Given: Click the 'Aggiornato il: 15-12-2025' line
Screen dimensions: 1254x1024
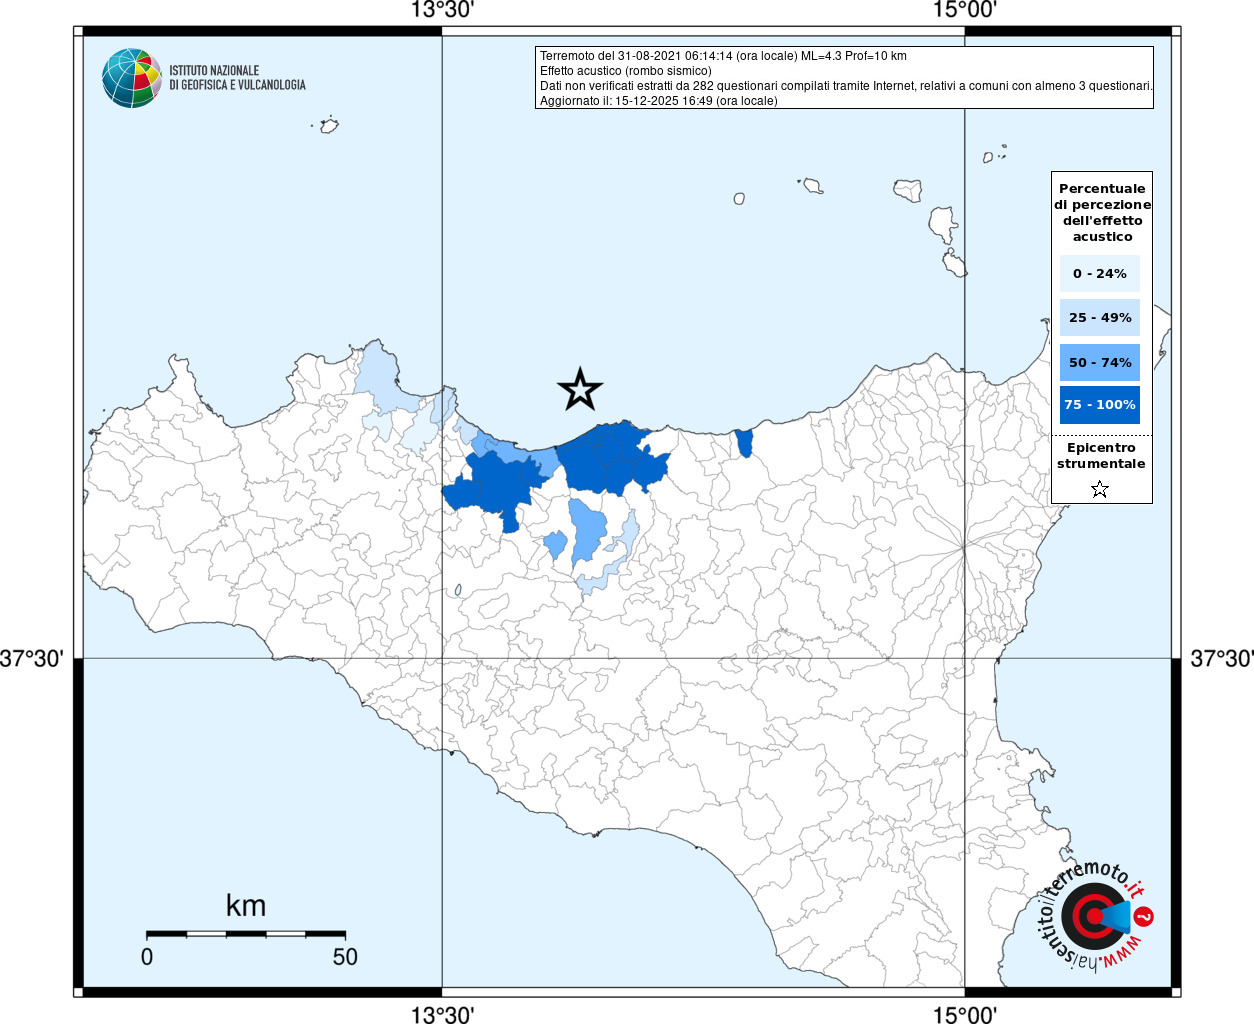Looking at the screenshot, I should point(658,101).
